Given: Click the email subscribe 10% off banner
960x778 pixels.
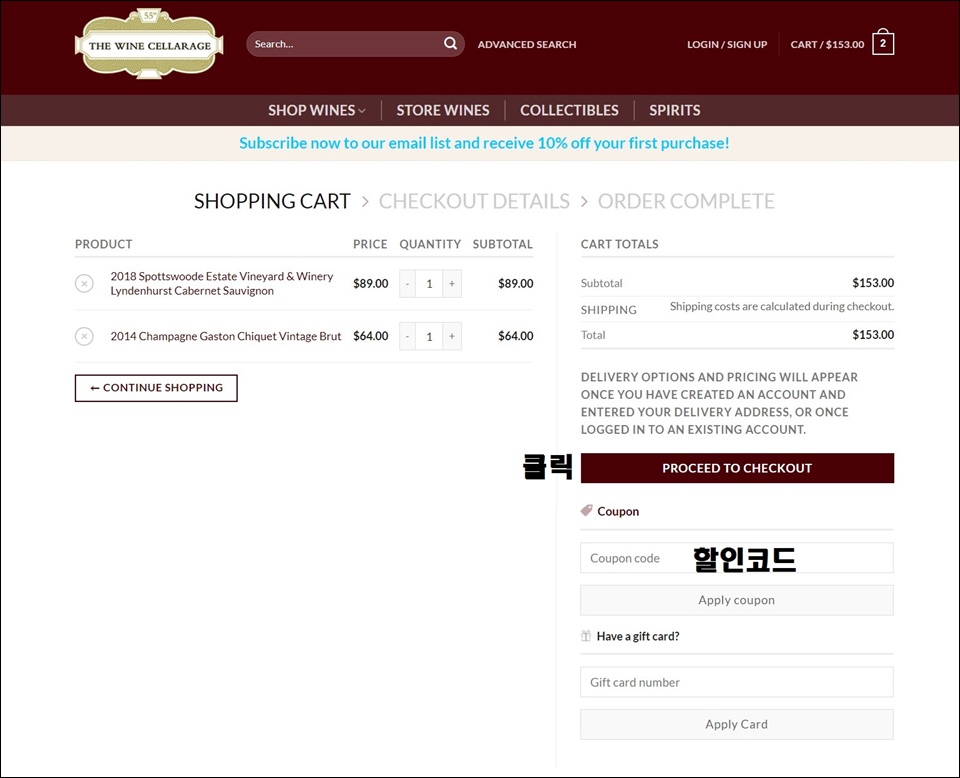Looking at the screenshot, I should click(484, 143).
